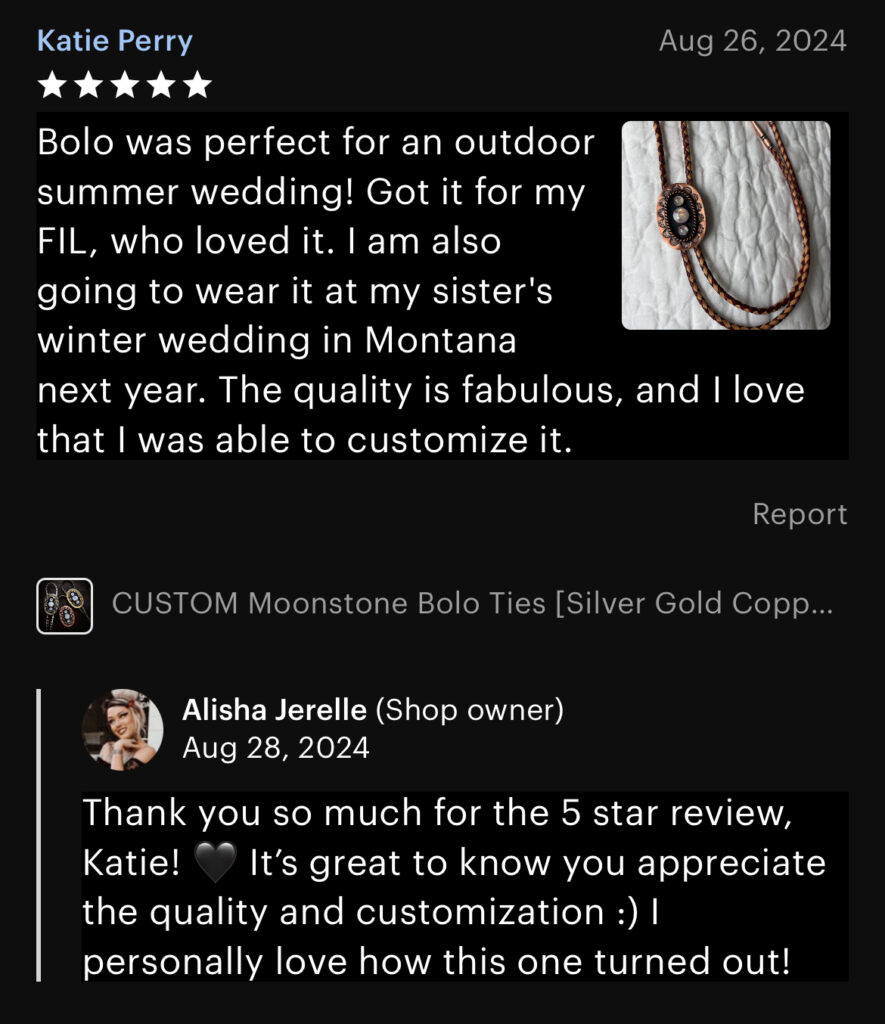Click the Shop owner label

click(470, 710)
